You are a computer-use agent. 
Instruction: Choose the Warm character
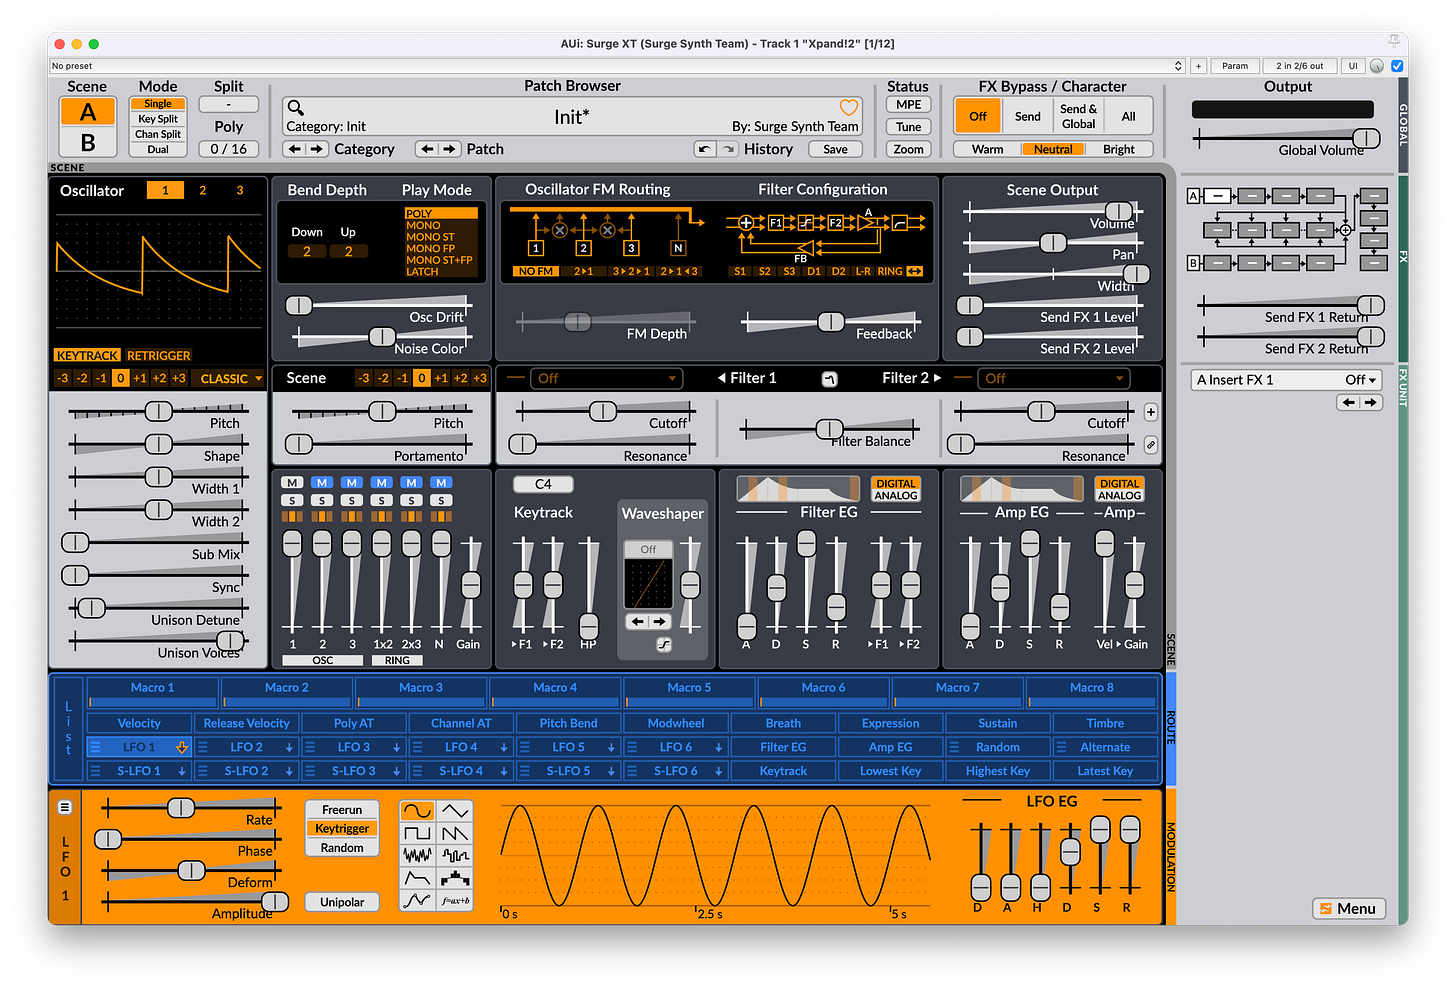point(987,149)
